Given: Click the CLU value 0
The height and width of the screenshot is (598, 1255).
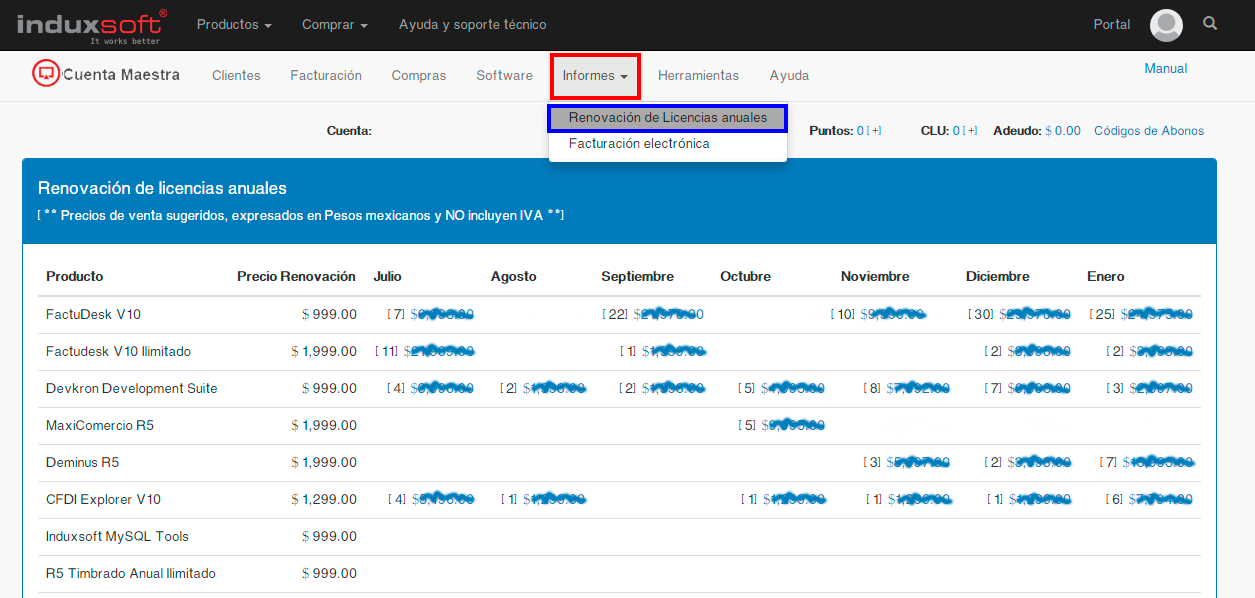Looking at the screenshot, I should point(956,131).
